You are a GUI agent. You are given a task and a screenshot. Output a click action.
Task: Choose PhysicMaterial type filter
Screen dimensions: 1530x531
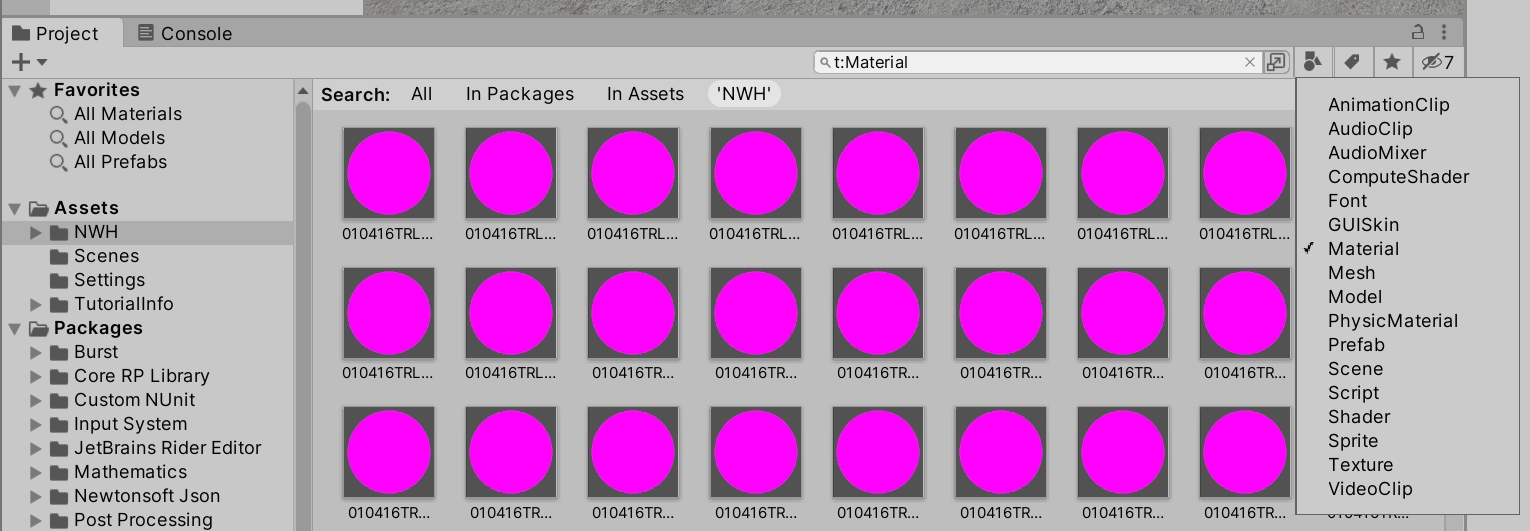pyautogui.click(x=1393, y=321)
